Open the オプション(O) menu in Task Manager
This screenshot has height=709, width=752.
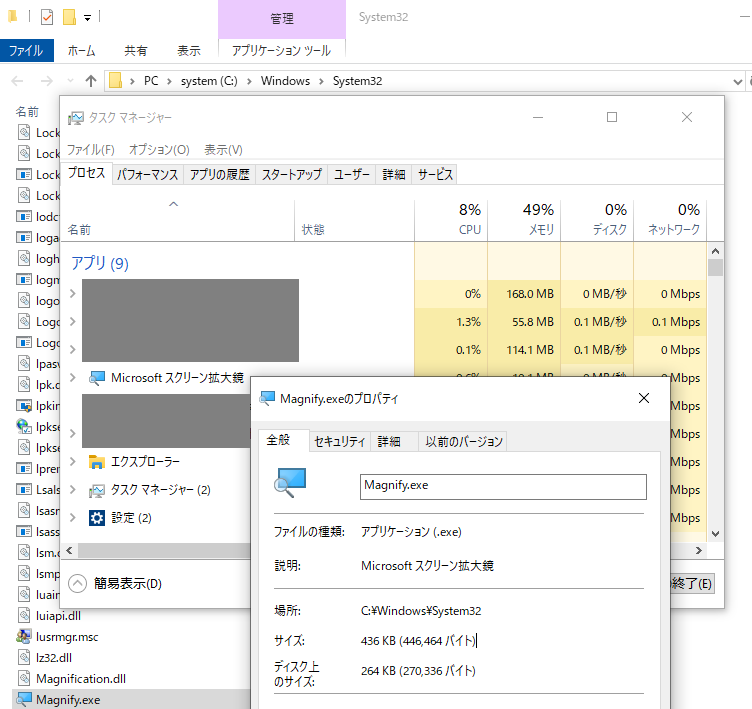tap(158, 149)
